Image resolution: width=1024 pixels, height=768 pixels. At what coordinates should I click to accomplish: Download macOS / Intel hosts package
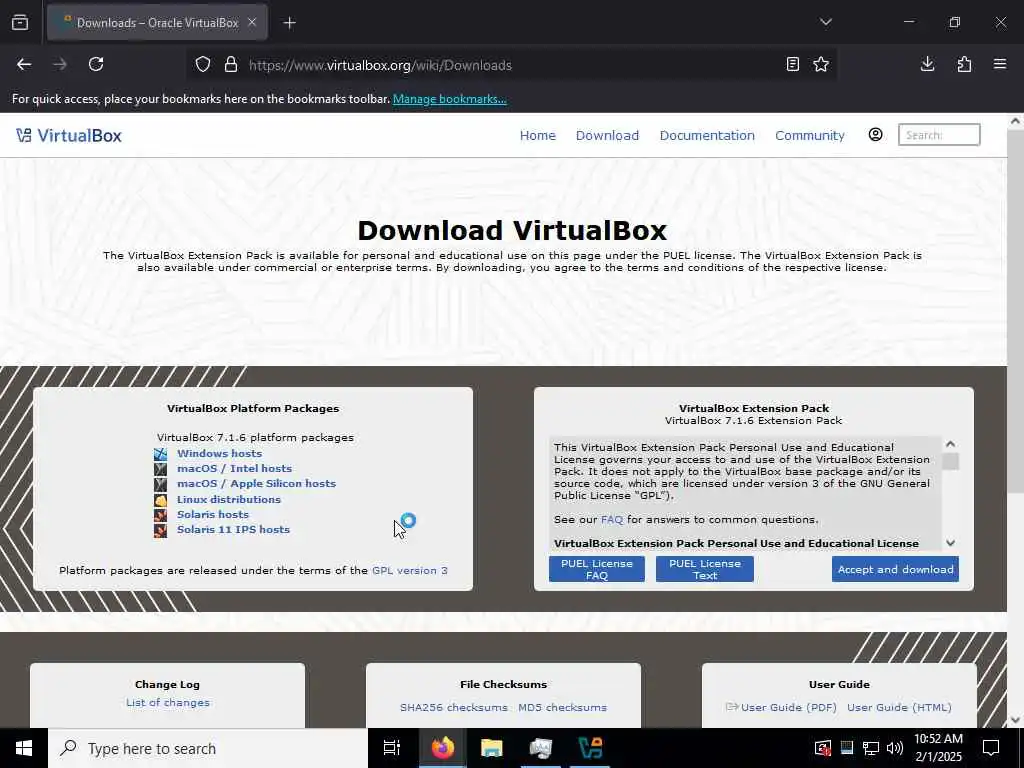point(234,468)
